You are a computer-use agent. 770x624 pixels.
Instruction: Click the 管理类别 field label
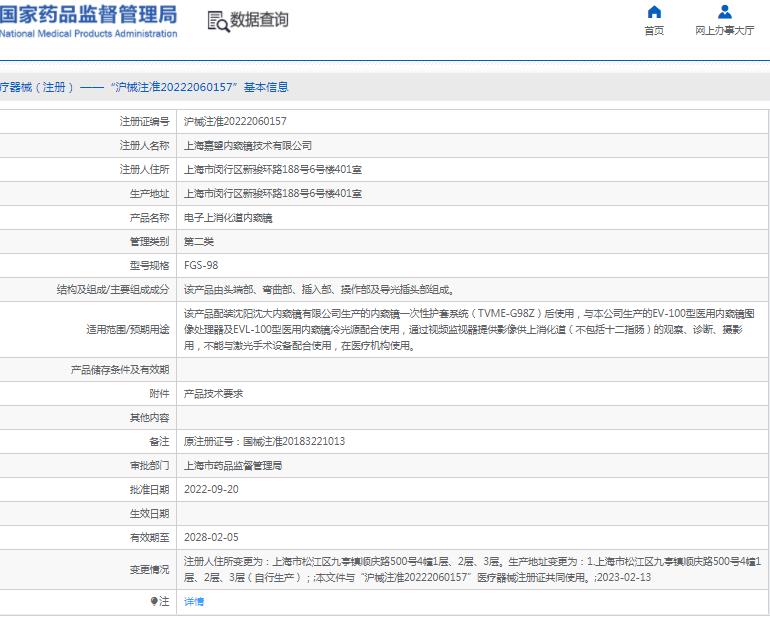click(x=149, y=242)
